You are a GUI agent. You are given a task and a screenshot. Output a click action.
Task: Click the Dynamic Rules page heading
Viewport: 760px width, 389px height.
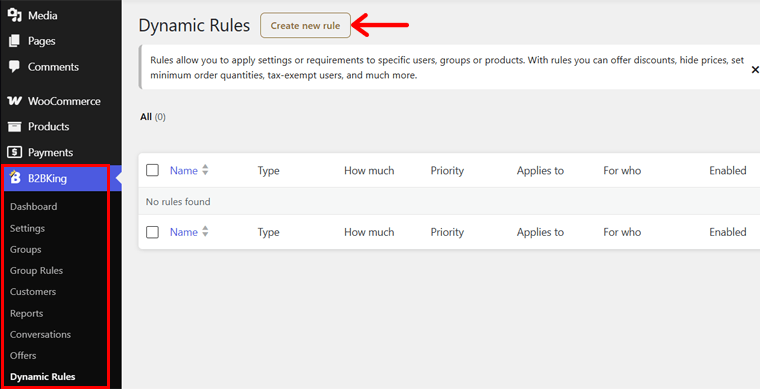click(x=194, y=25)
